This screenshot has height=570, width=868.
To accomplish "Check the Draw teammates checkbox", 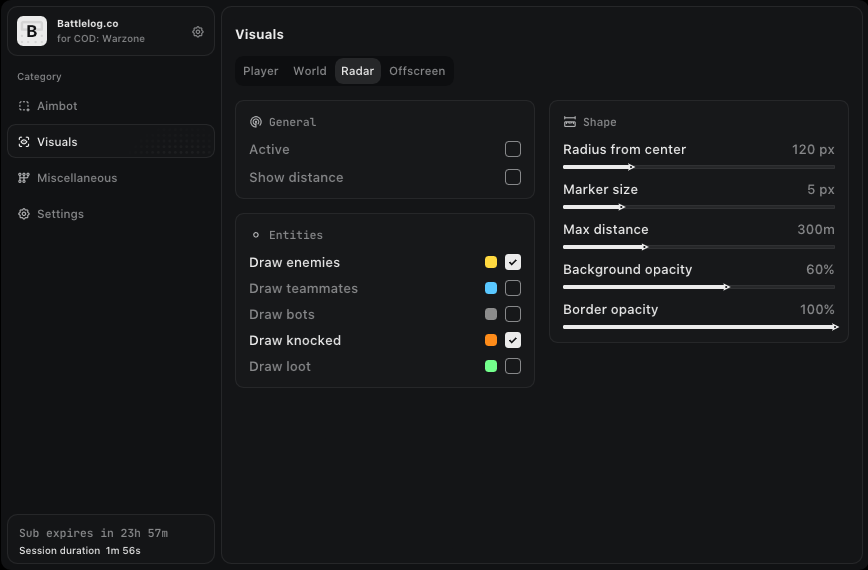I will point(513,288).
